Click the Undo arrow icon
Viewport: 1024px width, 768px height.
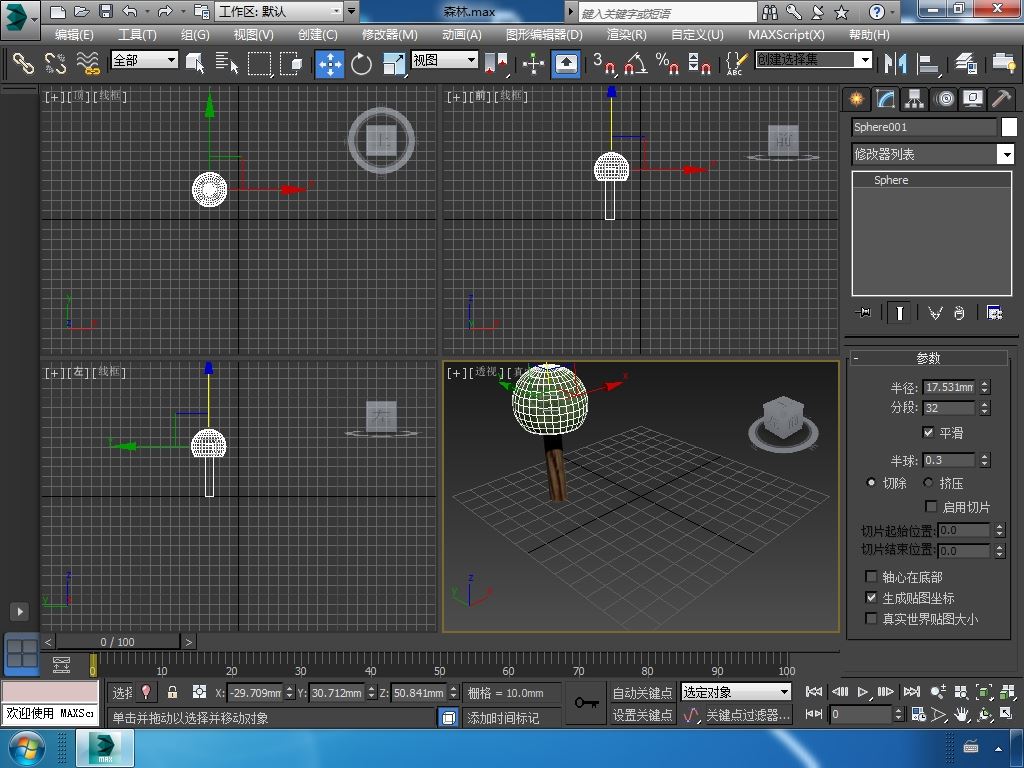130,11
